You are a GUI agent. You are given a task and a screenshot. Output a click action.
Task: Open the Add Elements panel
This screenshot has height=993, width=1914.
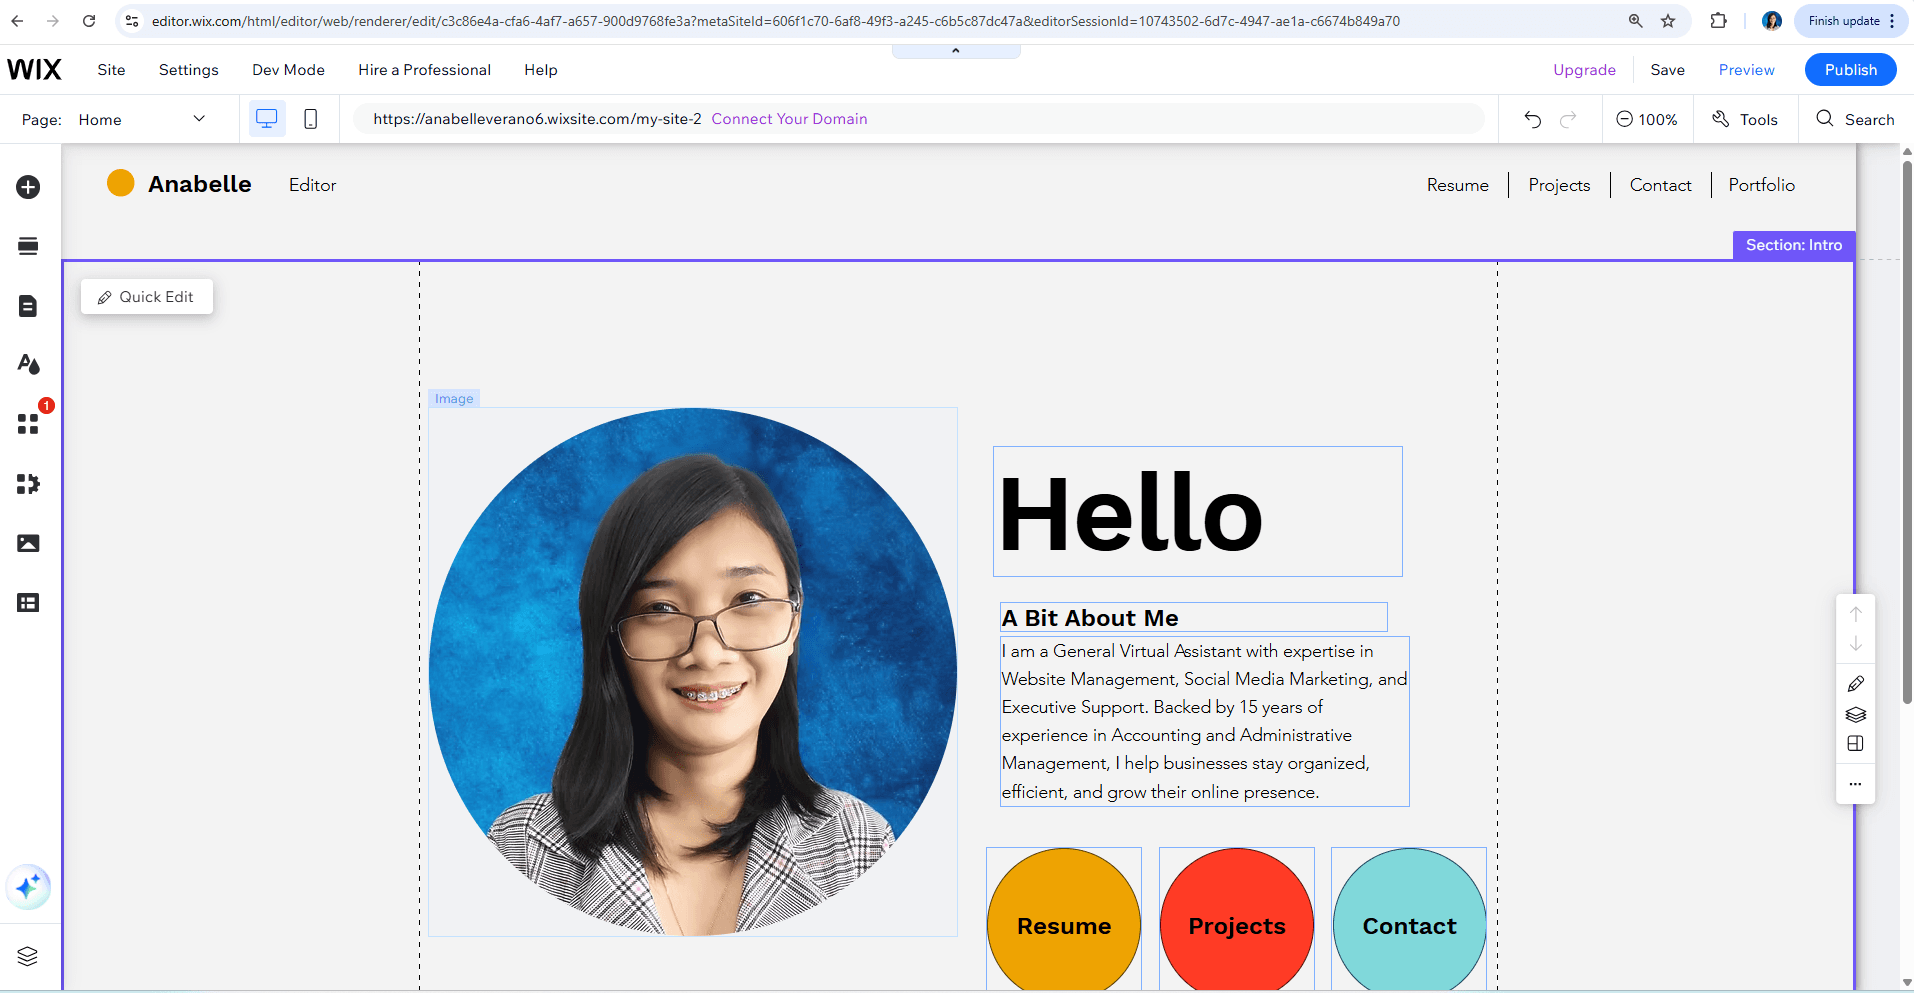[28, 187]
